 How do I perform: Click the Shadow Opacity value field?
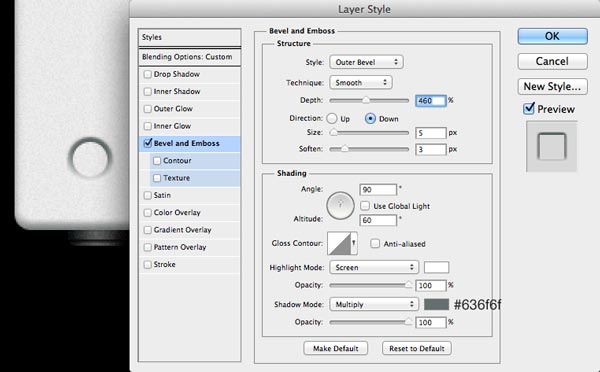[431, 323]
